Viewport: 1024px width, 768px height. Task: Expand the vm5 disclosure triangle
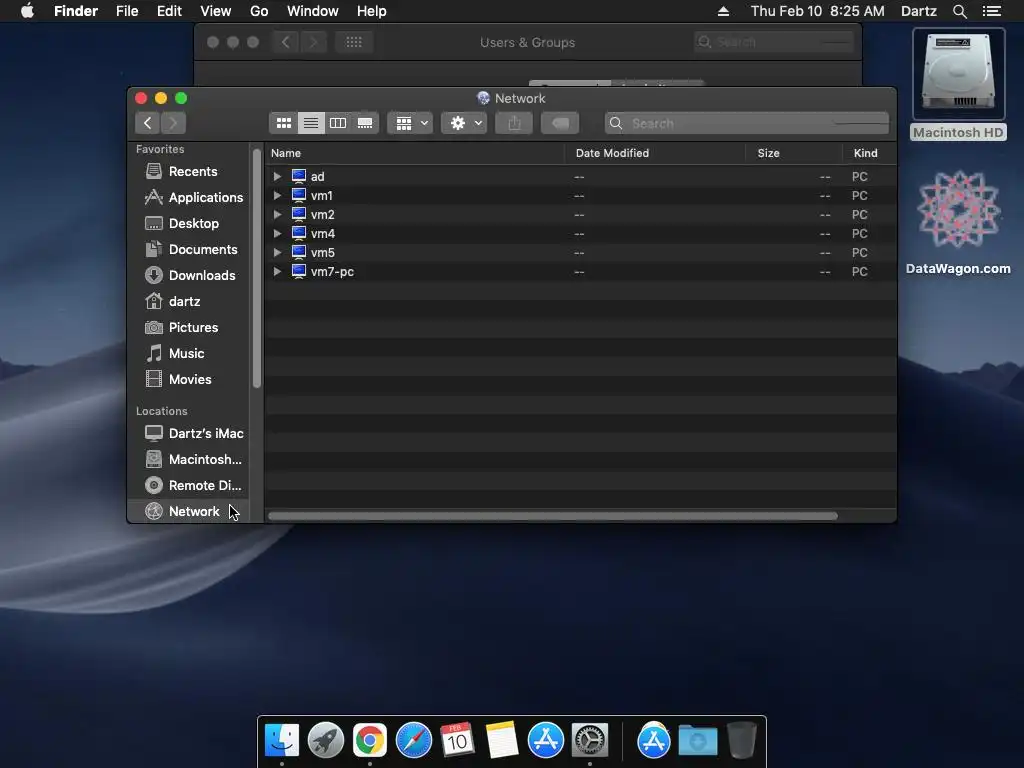coord(277,252)
